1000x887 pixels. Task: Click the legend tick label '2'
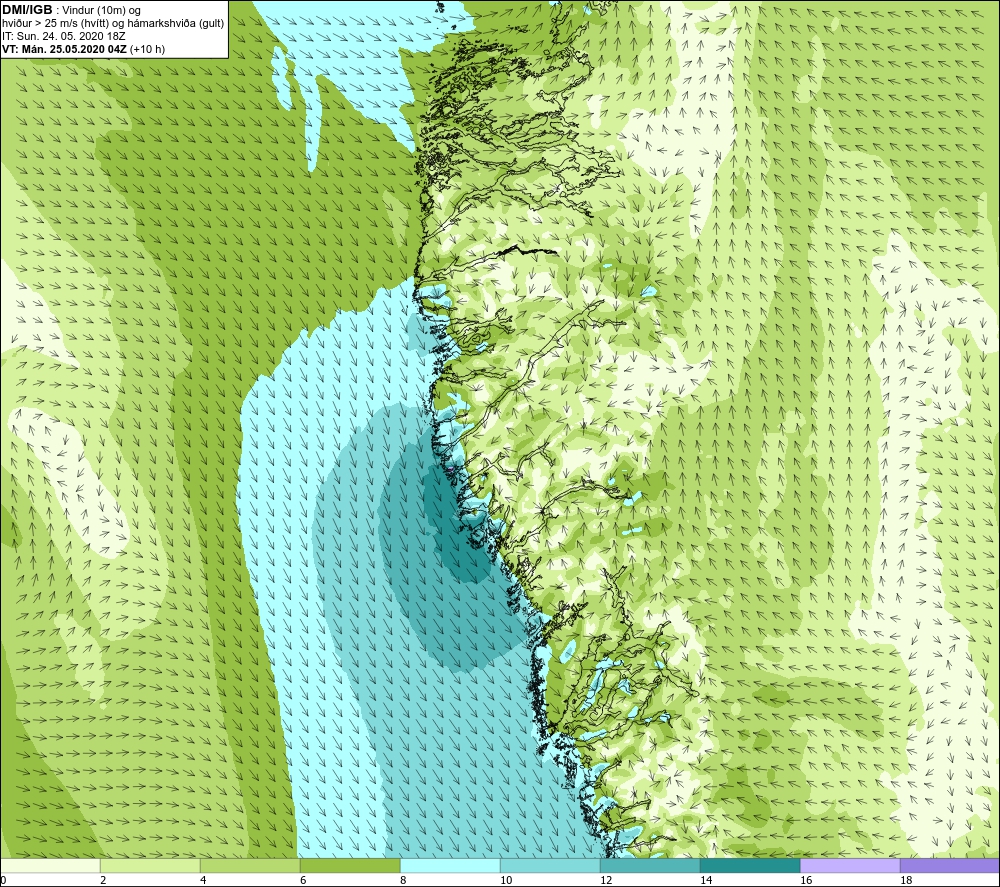(103, 880)
